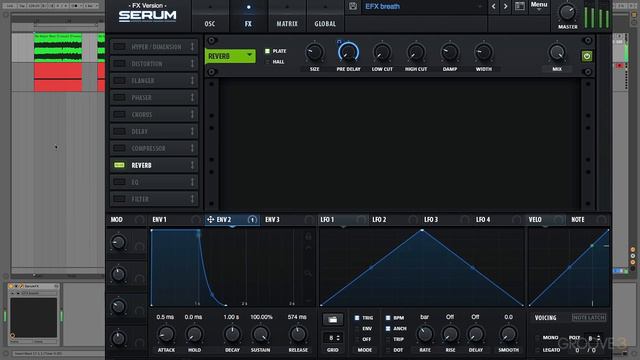The width and height of the screenshot is (640, 360).
Task: Toggle LFO OFF mode checkbox
Action: 357,339
